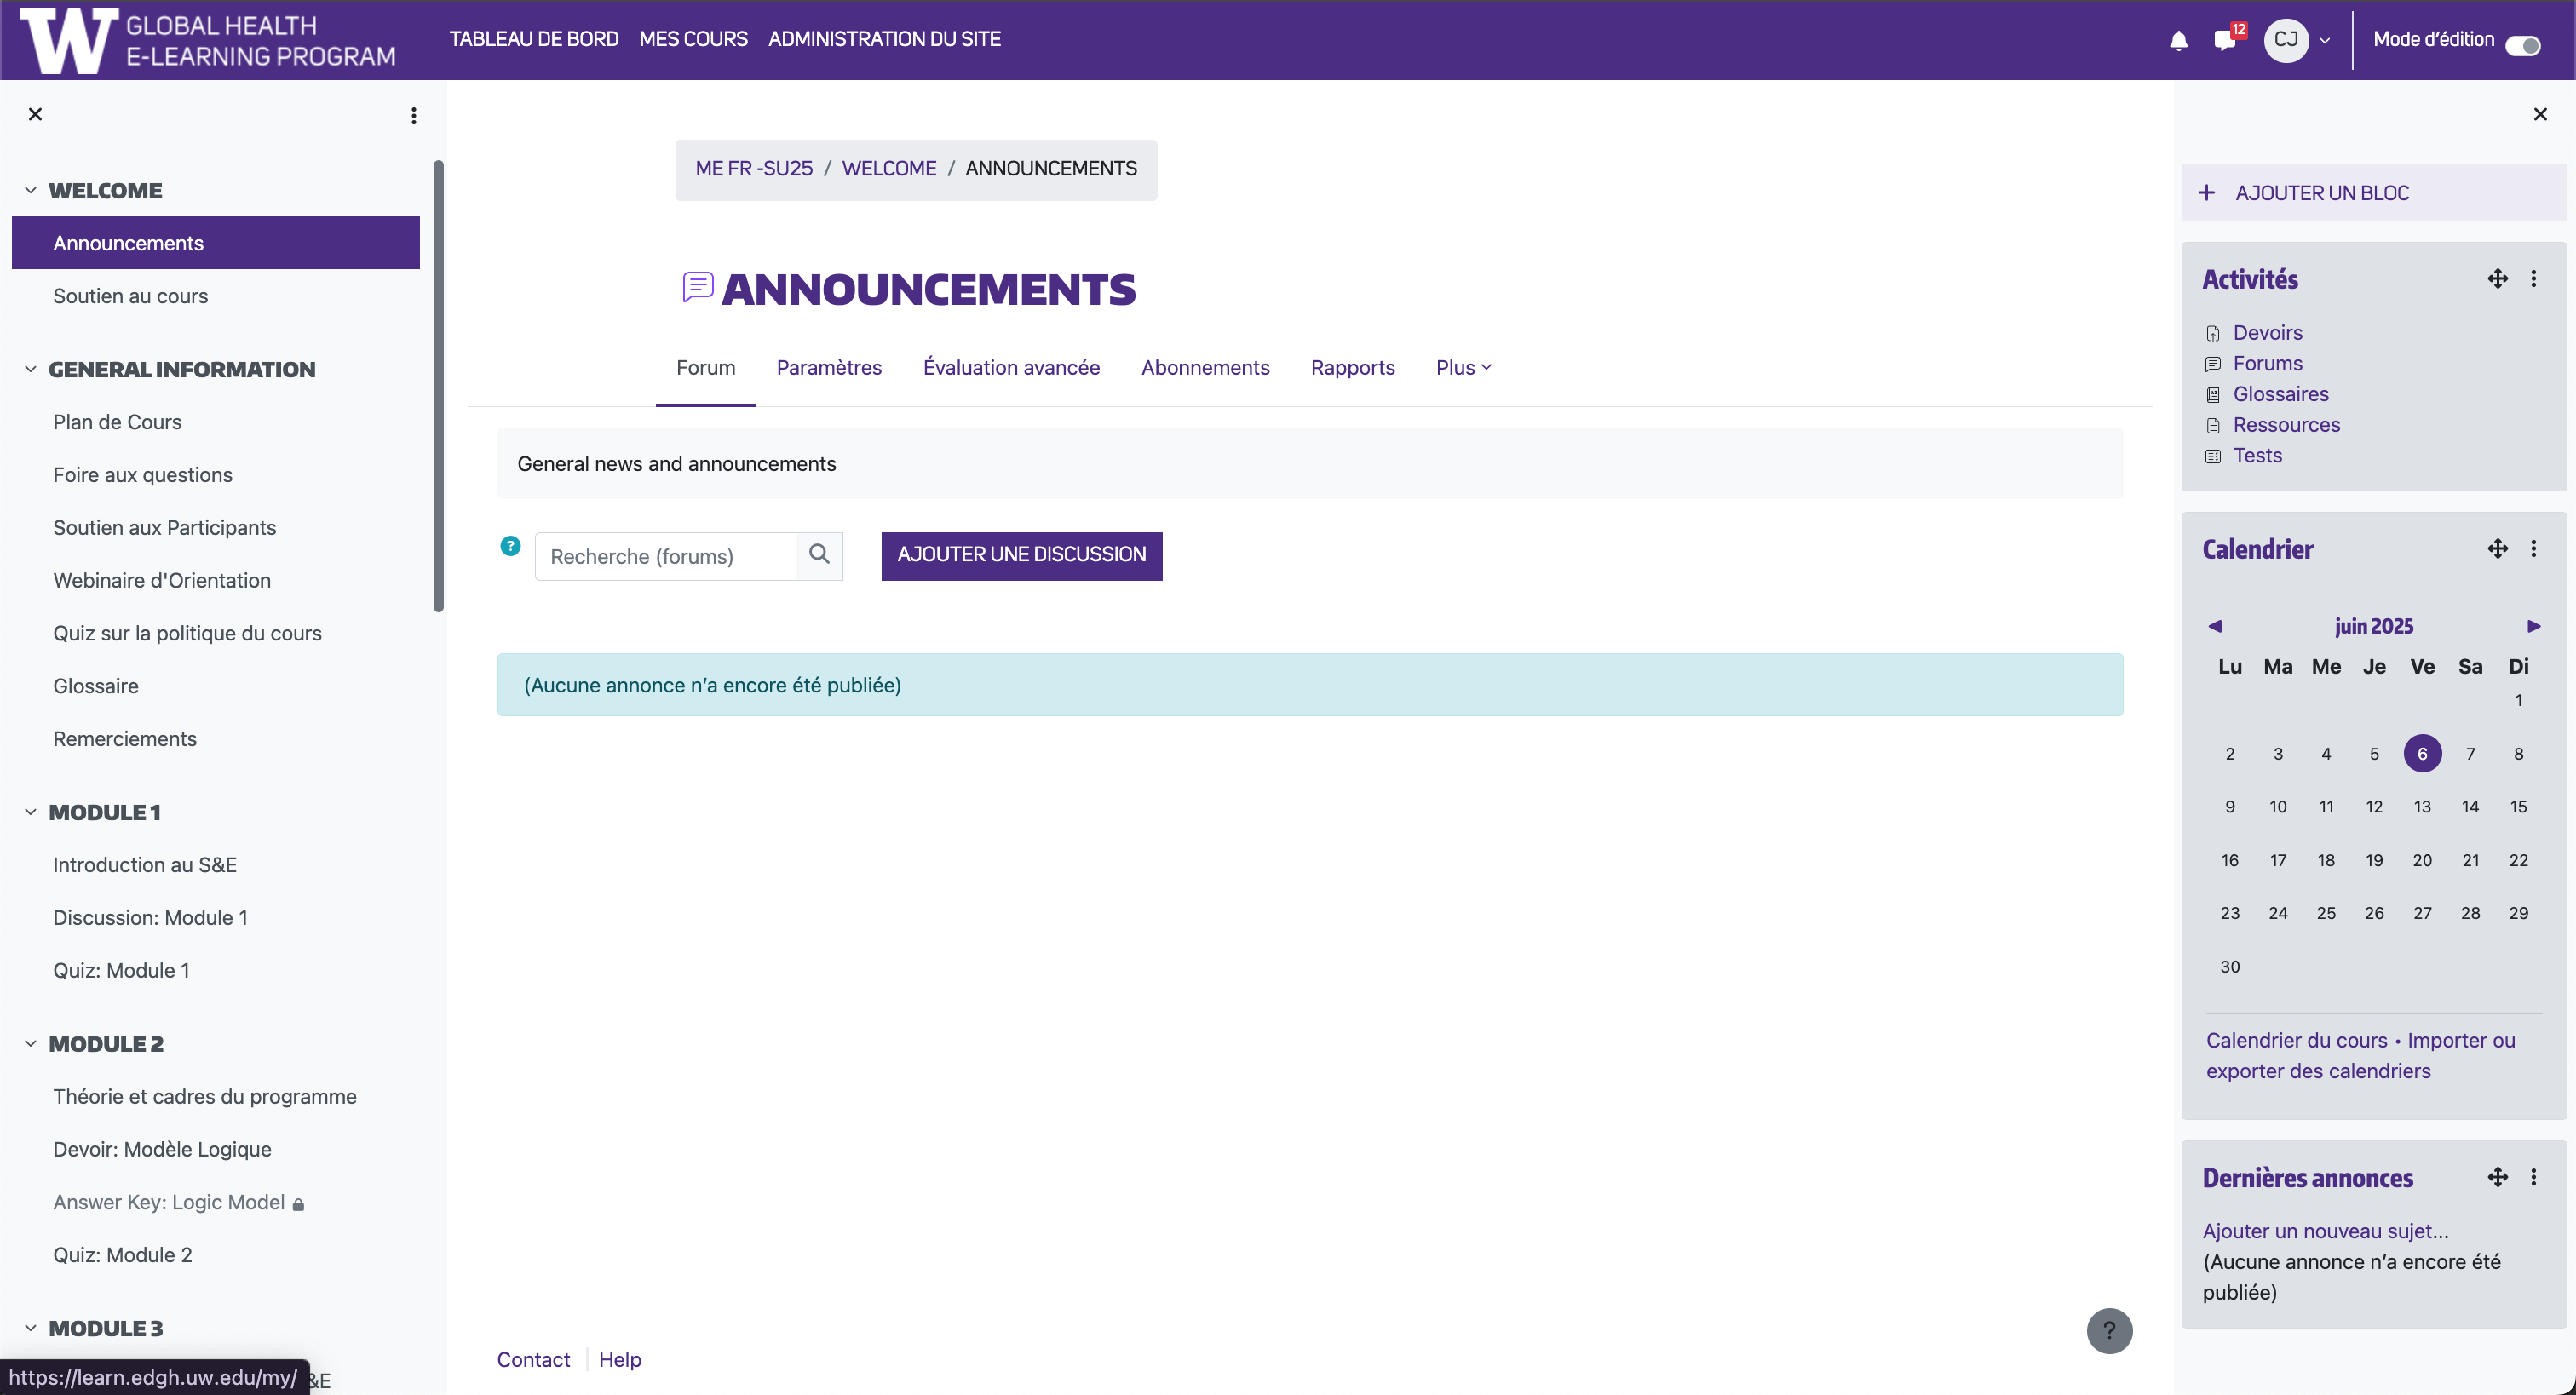
Task: Open the notifications bell icon
Action: tap(2178, 40)
